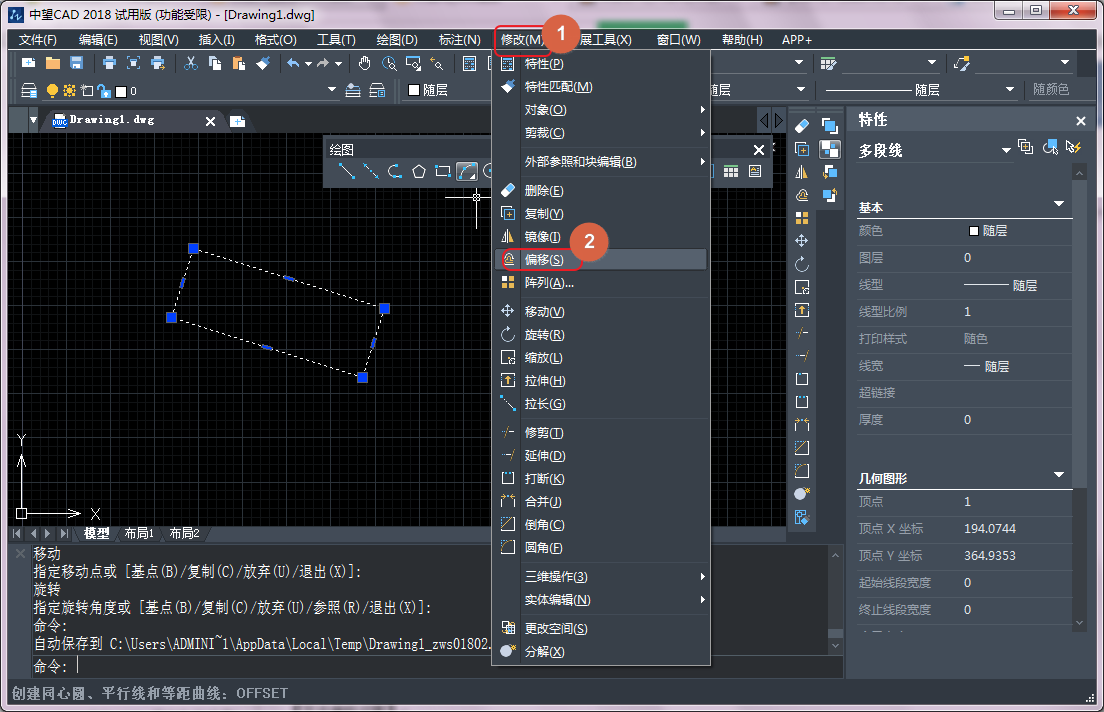Image resolution: width=1104 pixels, height=712 pixels.
Task: Choose 偏移(S) from the 修改 menu
Action: 545,259
